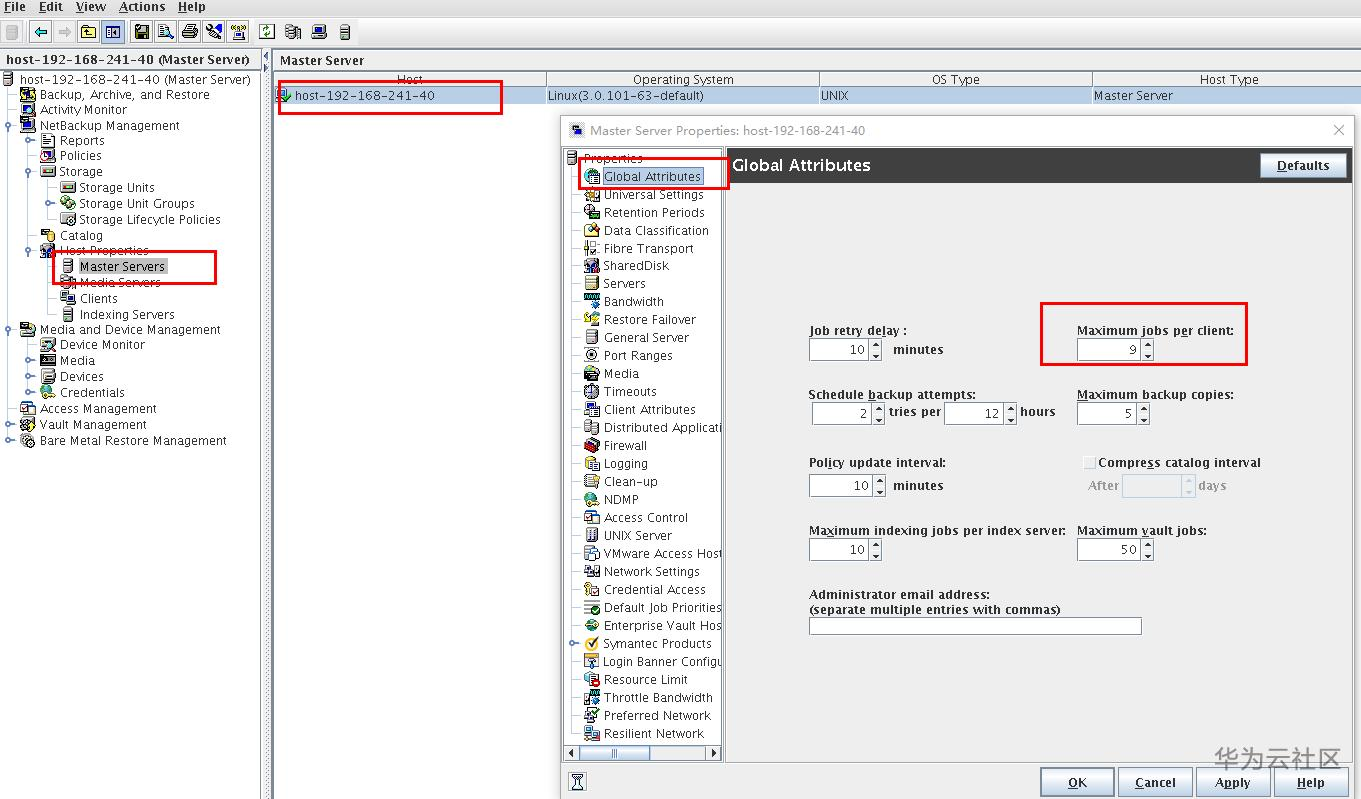Click the print preview magnifier toolbar icon
Viewport: 1361px width, 799px height.
[166, 32]
